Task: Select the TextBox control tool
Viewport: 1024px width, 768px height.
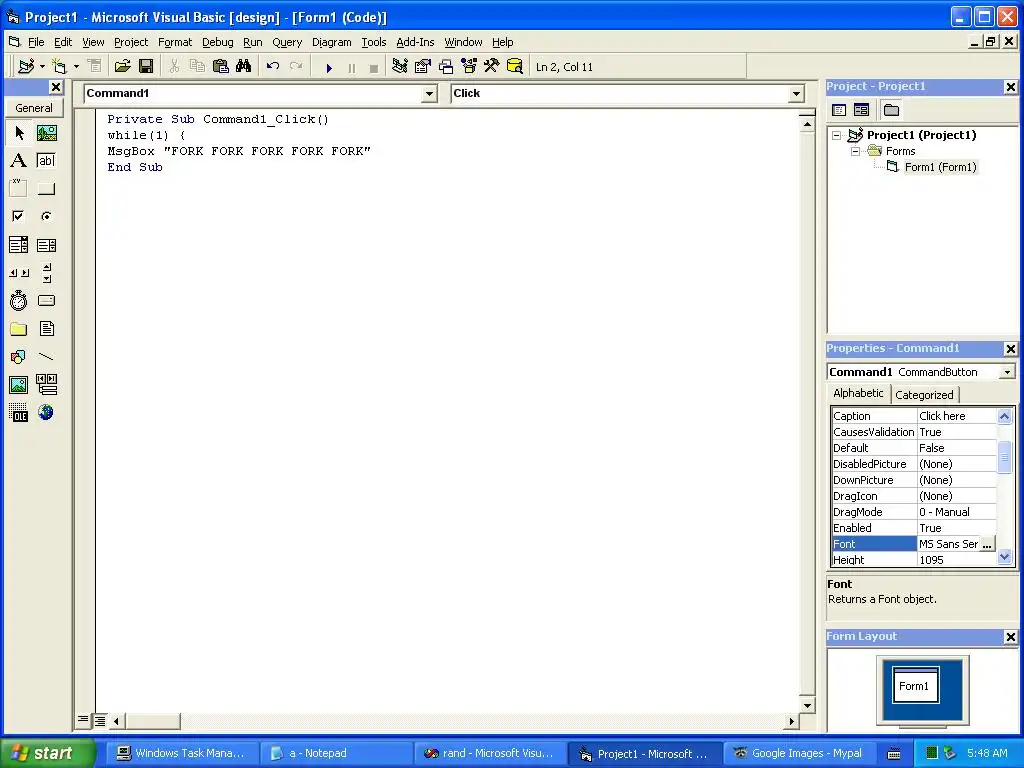Action: tap(46, 161)
